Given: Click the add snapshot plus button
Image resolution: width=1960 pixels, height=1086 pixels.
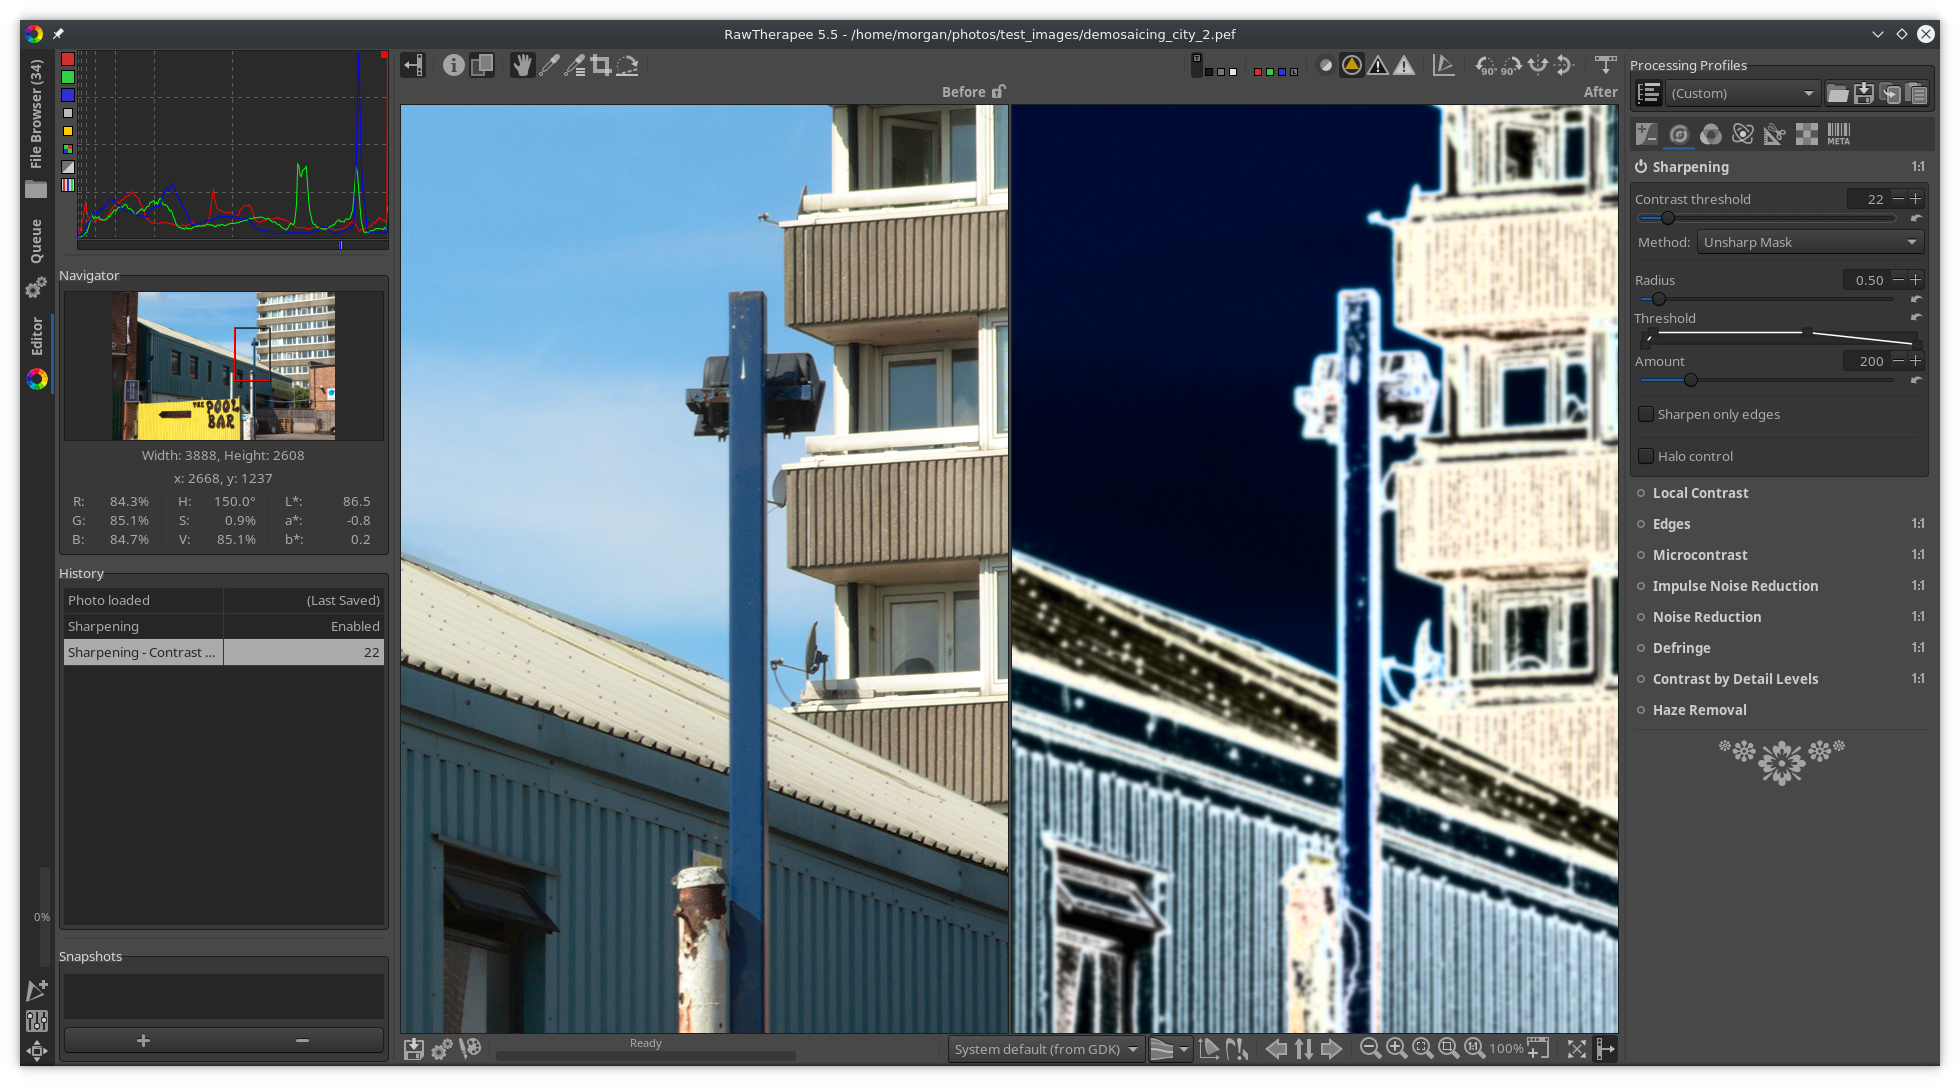Looking at the screenshot, I should 143,1041.
